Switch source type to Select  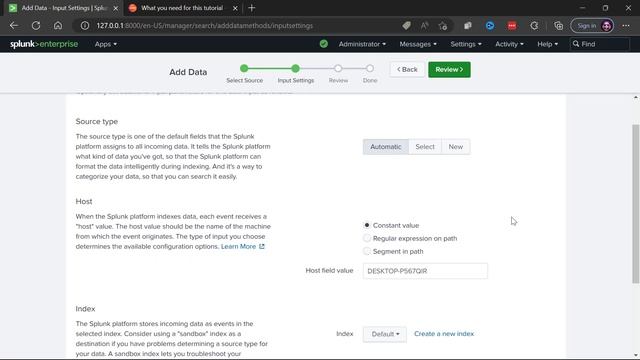[425, 147]
